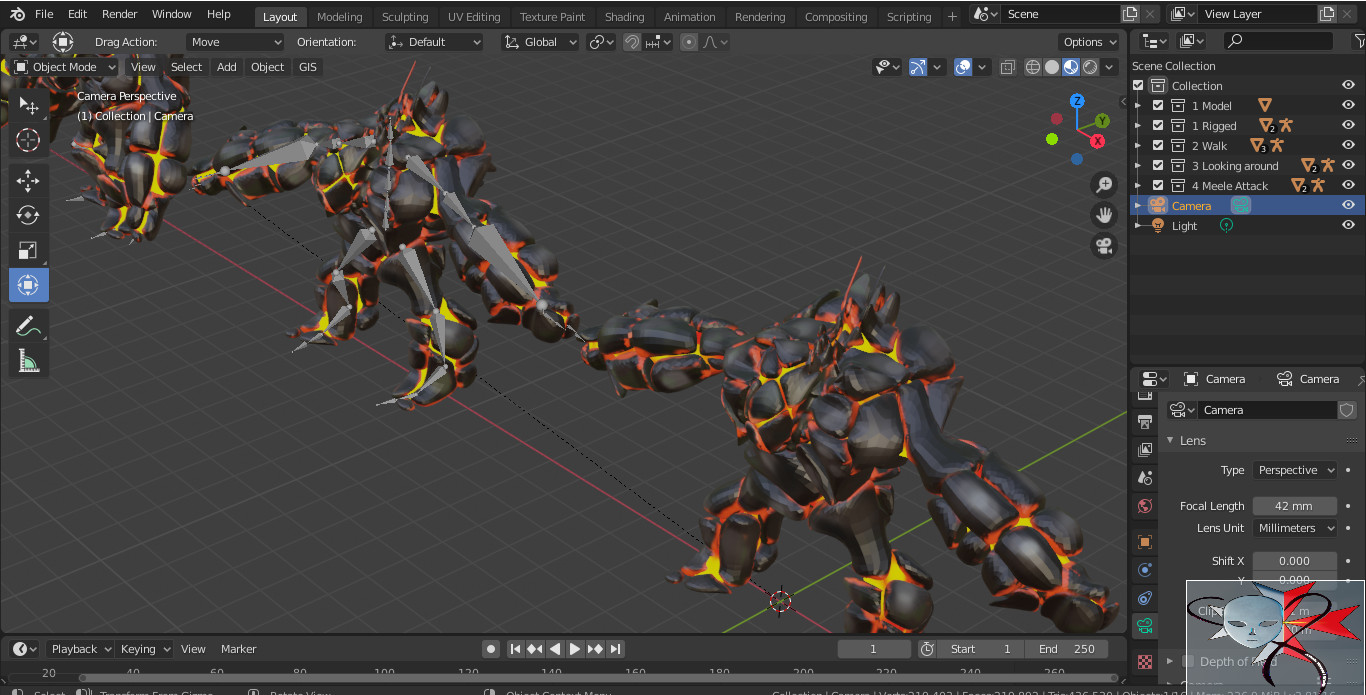Click the Options button in header

(1089, 42)
